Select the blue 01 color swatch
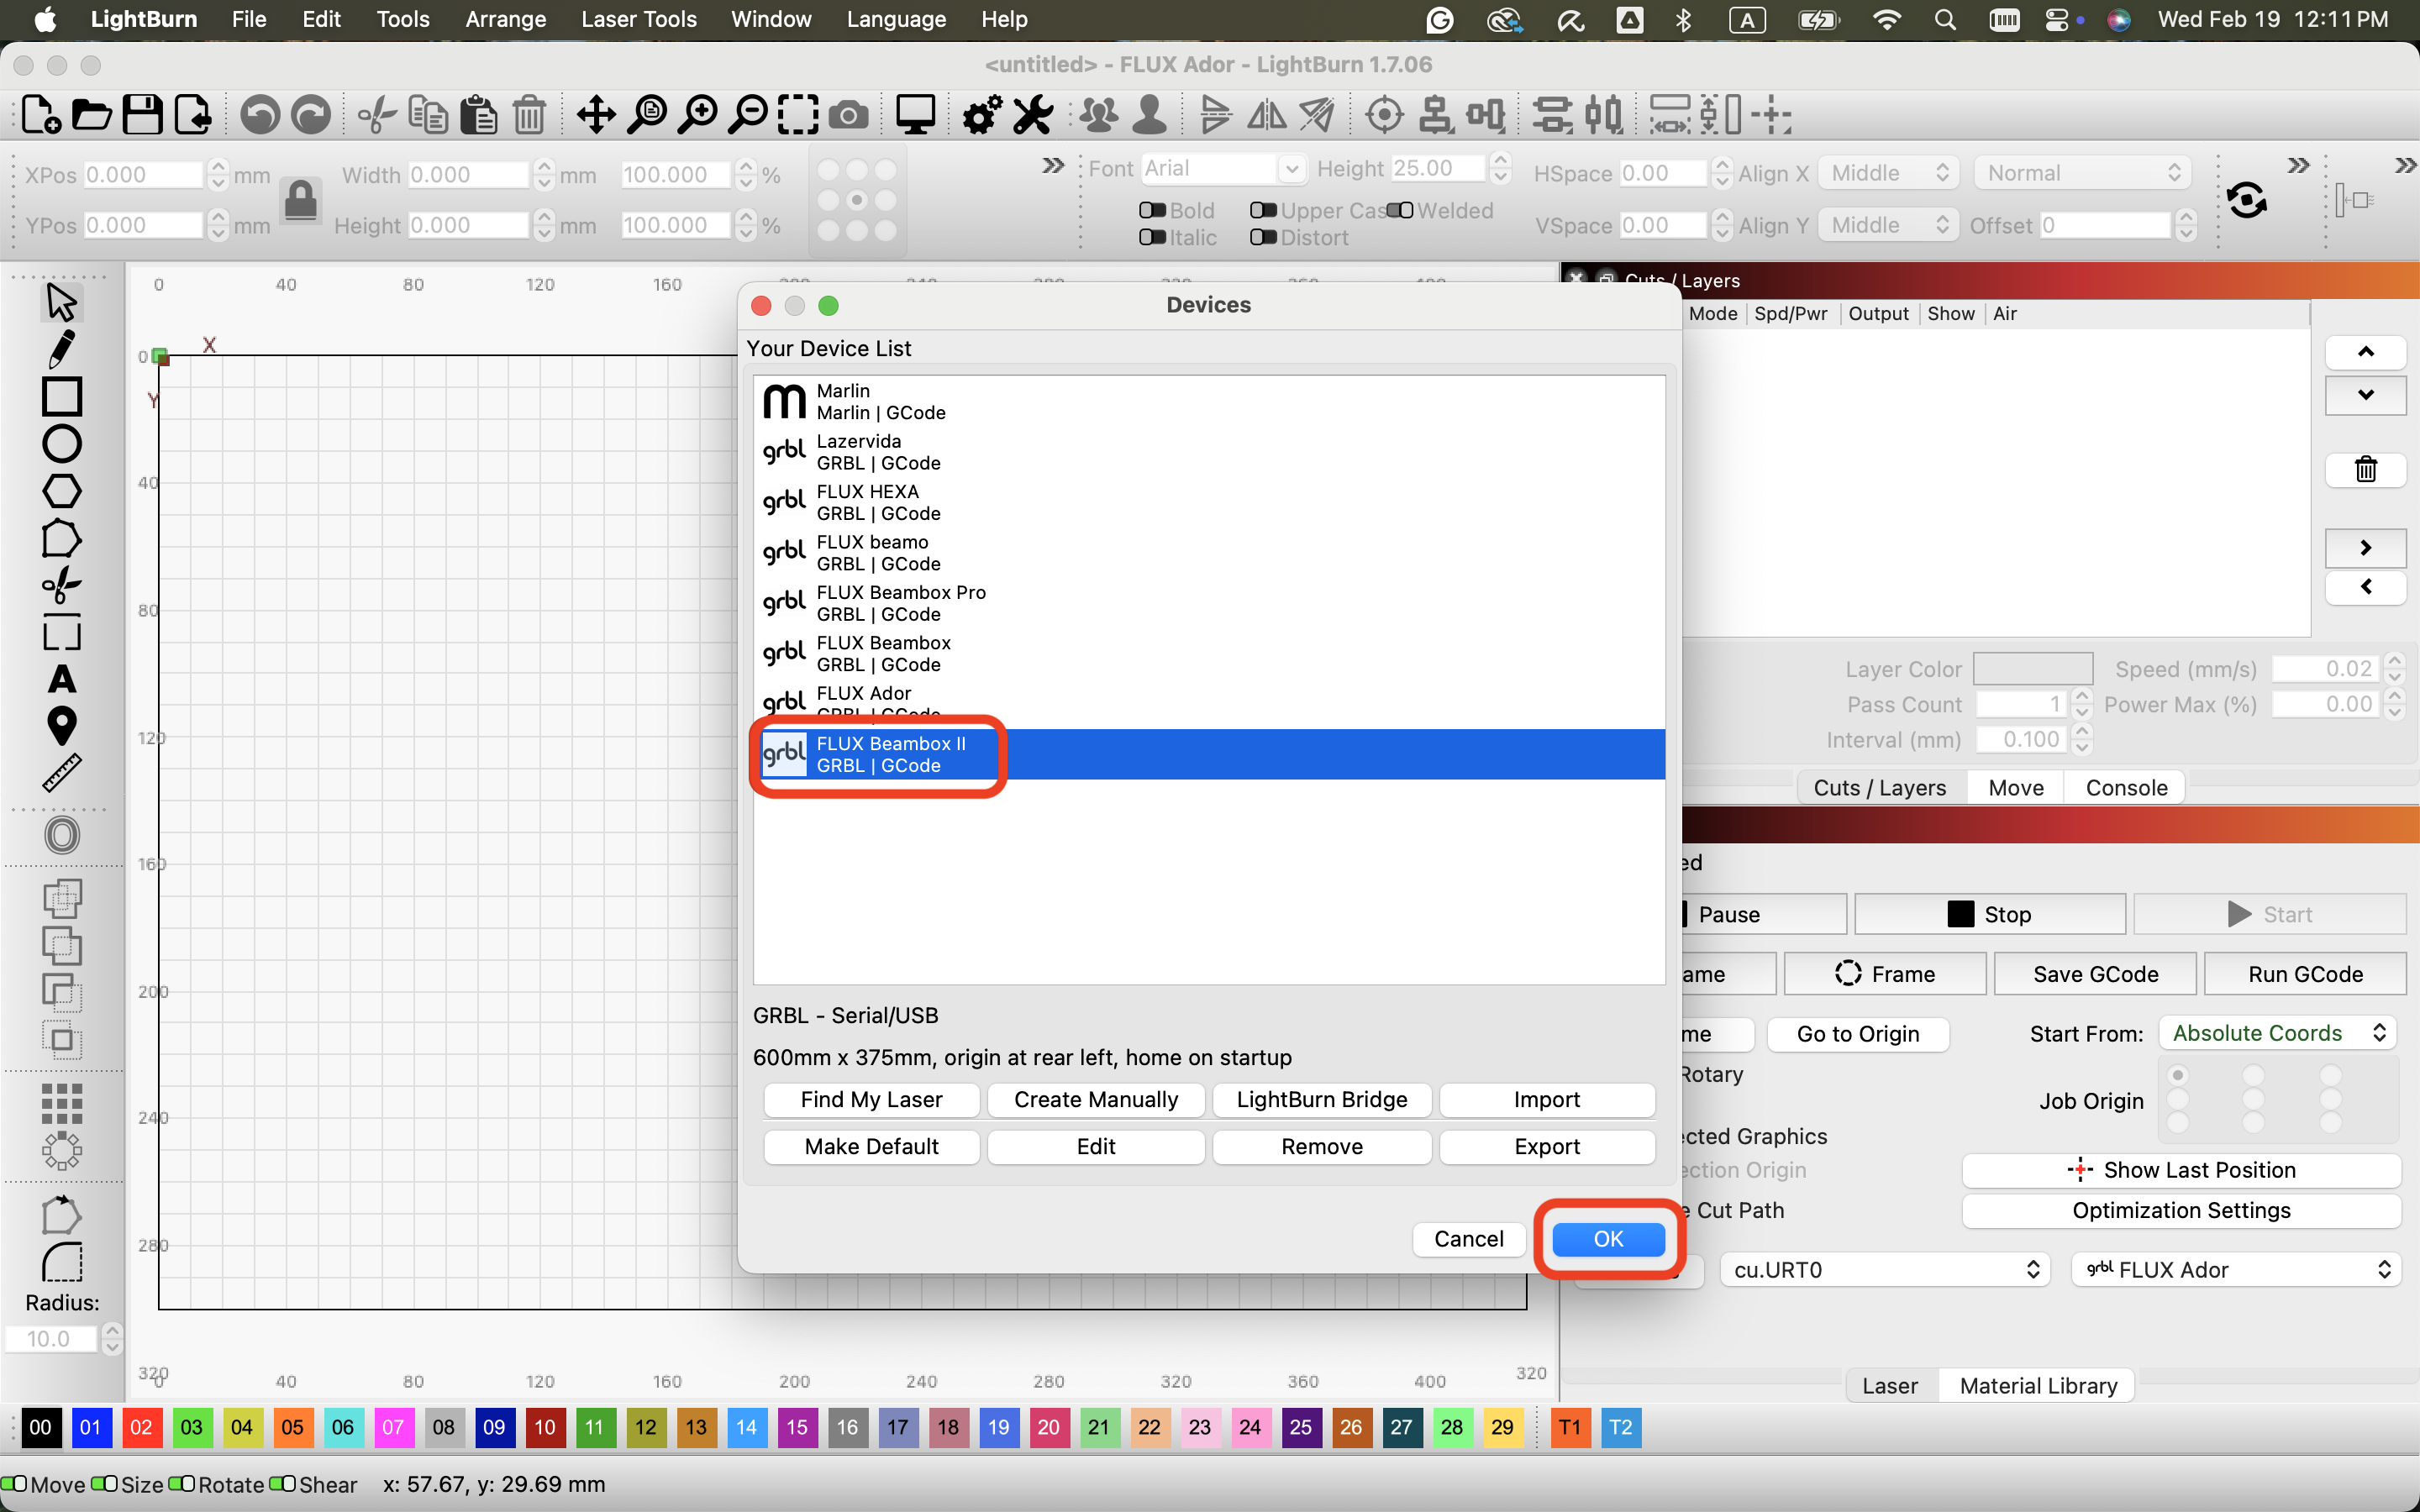Screen dimensions: 2420x1512 (90, 1427)
